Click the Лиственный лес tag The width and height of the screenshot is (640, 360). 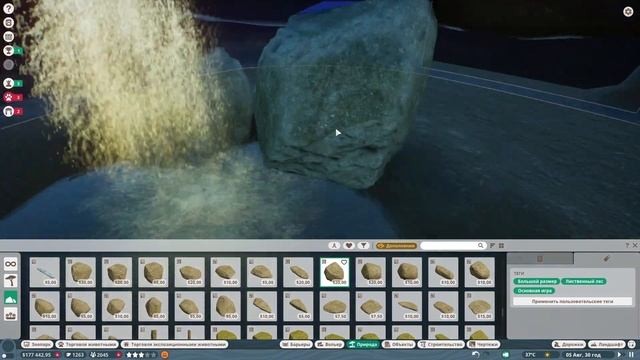point(584,282)
